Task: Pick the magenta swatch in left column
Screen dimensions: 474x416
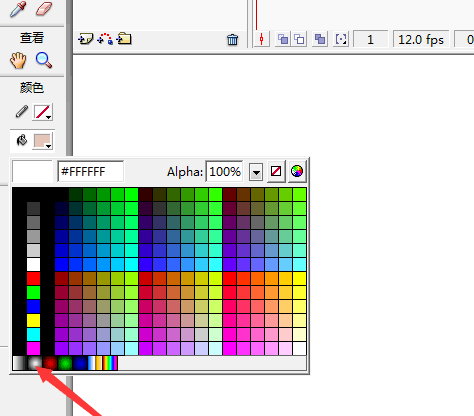Action: click(x=33, y=348)
